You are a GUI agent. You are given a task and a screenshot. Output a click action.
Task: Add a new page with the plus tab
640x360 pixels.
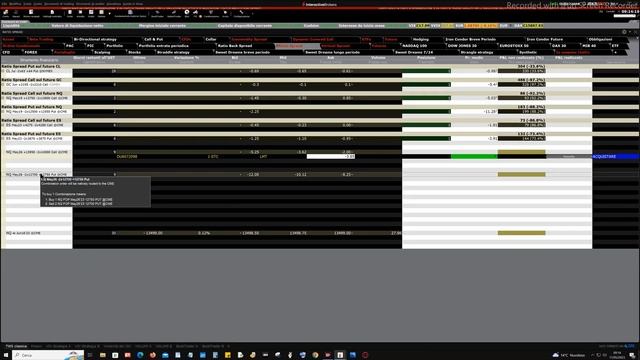[x=616, y=53]
